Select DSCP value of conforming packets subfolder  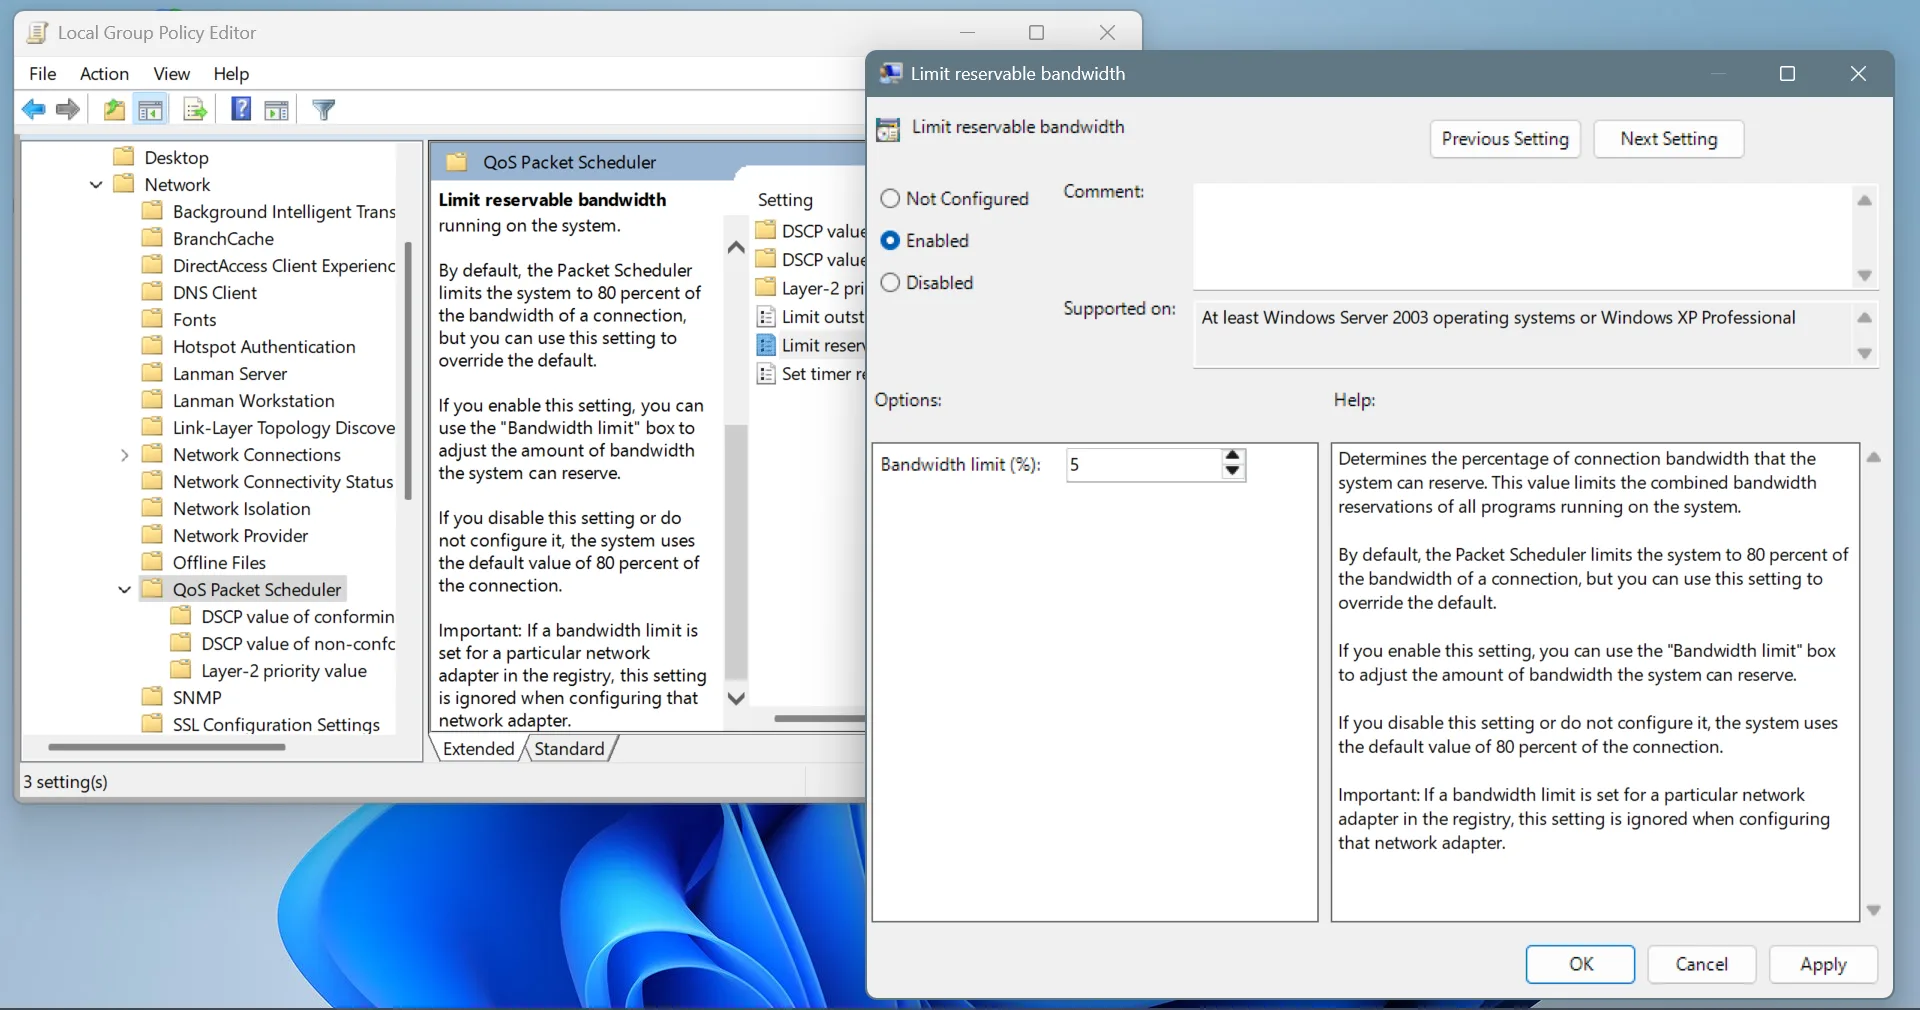click(297, 616)
